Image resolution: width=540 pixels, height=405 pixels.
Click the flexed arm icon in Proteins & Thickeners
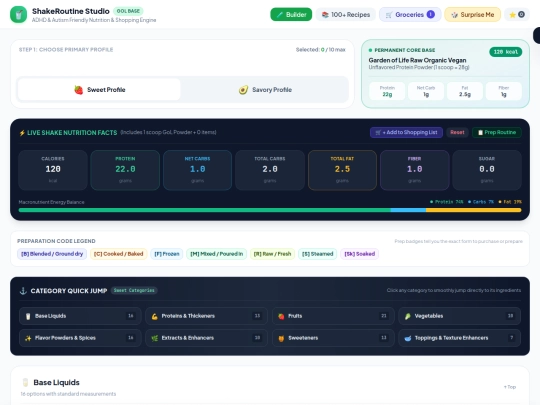click(x=155, y=316)
